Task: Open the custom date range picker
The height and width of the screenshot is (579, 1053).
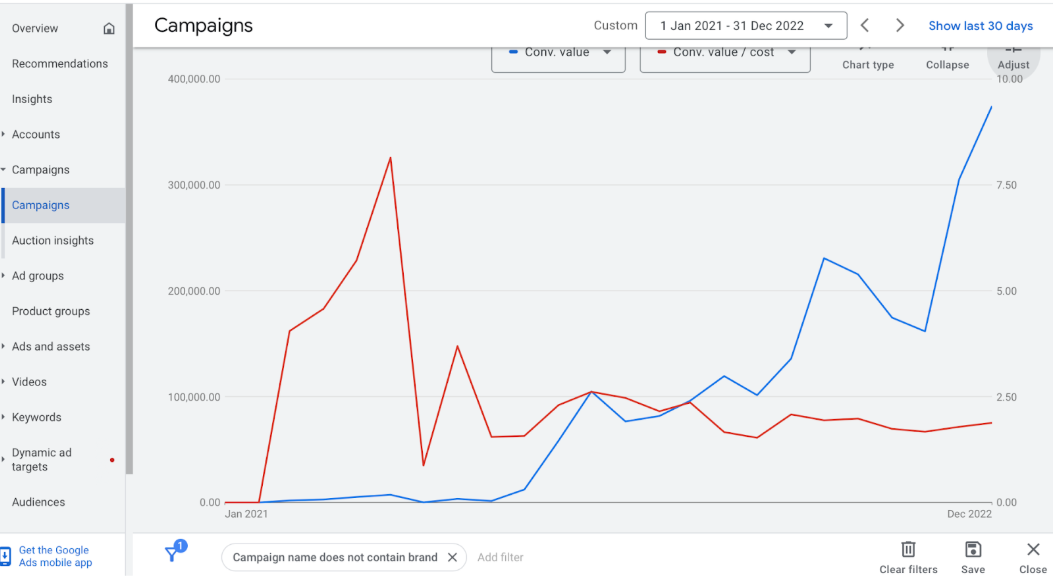Action: pos(746,26)
